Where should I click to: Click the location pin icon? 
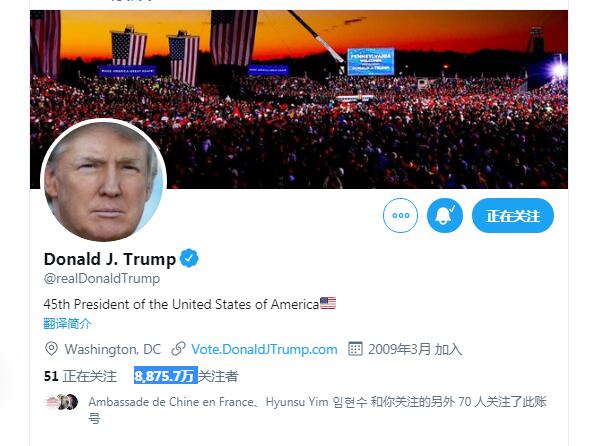(51, 349)
